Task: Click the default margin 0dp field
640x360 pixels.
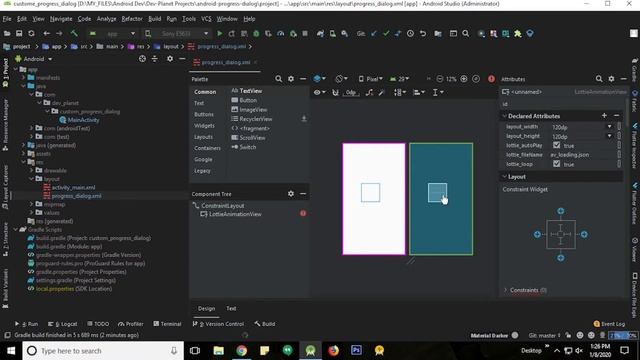Action: [x=351, y=93]
